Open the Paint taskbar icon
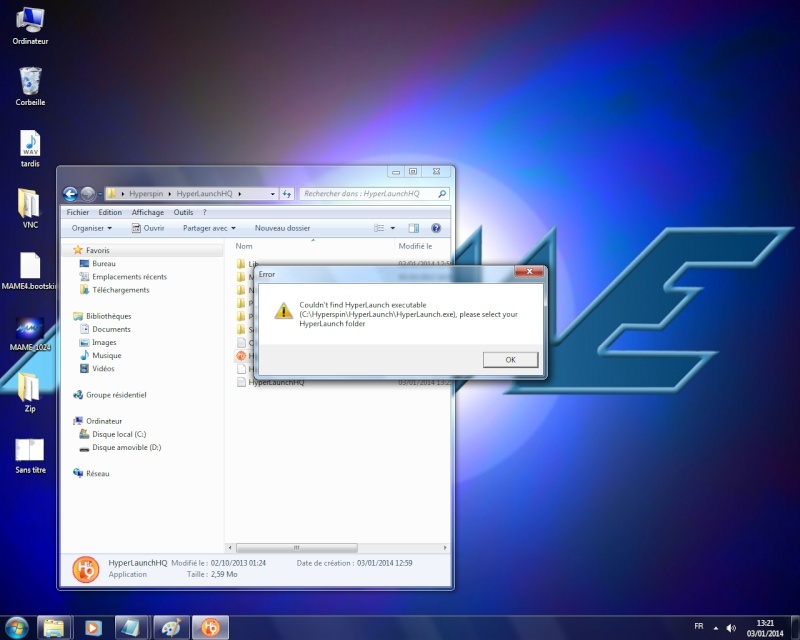The height and width of the screenshot is (640, 800). click(x=171, y=628)
